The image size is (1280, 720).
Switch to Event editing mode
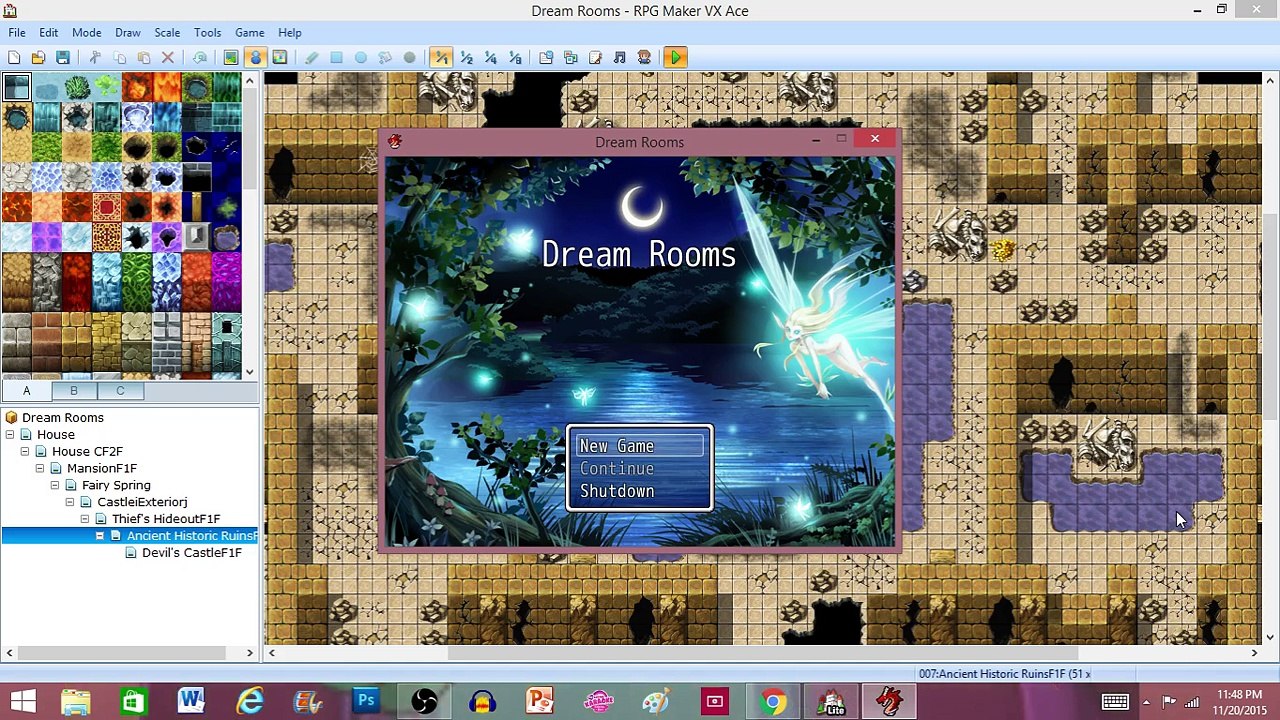(256, 58)
